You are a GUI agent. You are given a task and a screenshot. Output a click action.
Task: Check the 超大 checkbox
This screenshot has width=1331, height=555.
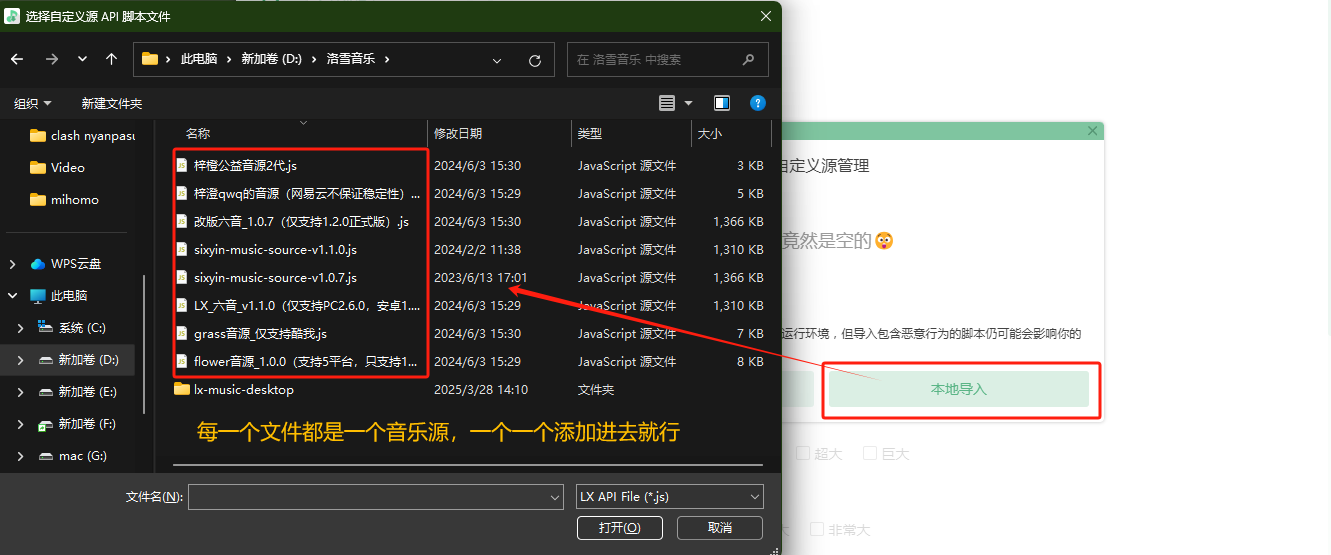[803, 453]
